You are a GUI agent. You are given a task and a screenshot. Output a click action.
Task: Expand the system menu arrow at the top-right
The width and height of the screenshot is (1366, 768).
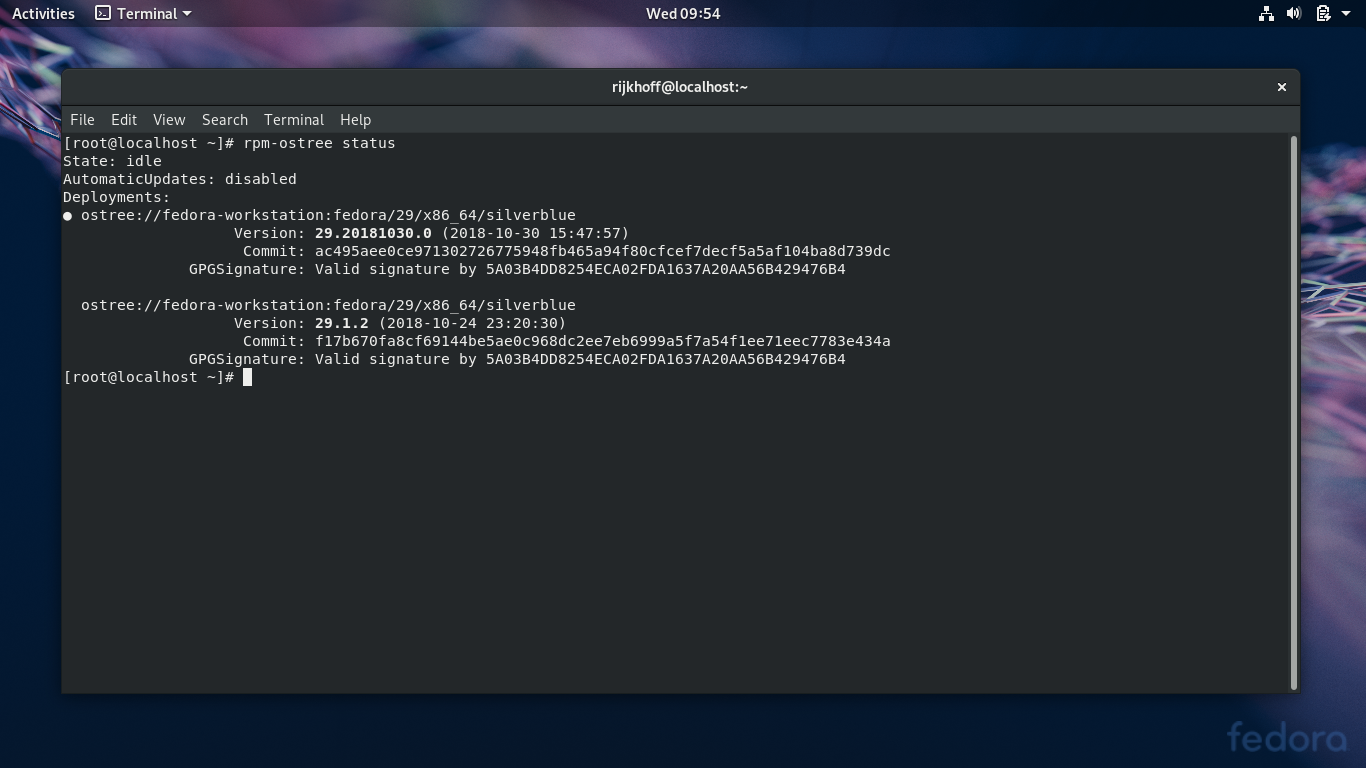click(x=1346, y=14)
